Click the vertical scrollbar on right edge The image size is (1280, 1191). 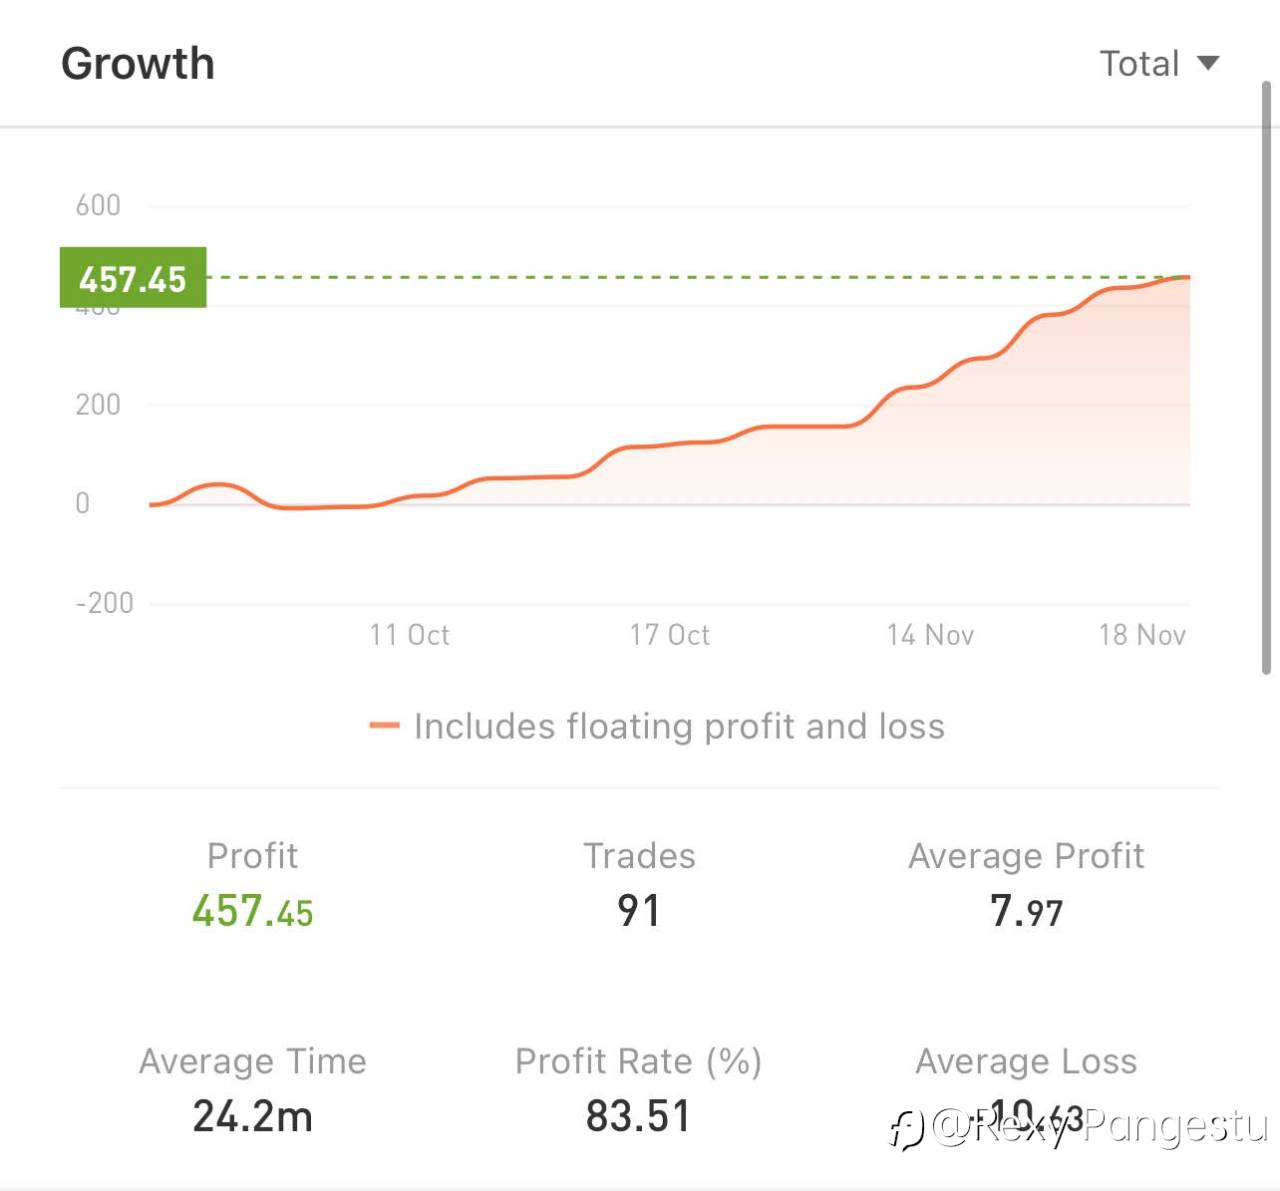point(1266,378)
